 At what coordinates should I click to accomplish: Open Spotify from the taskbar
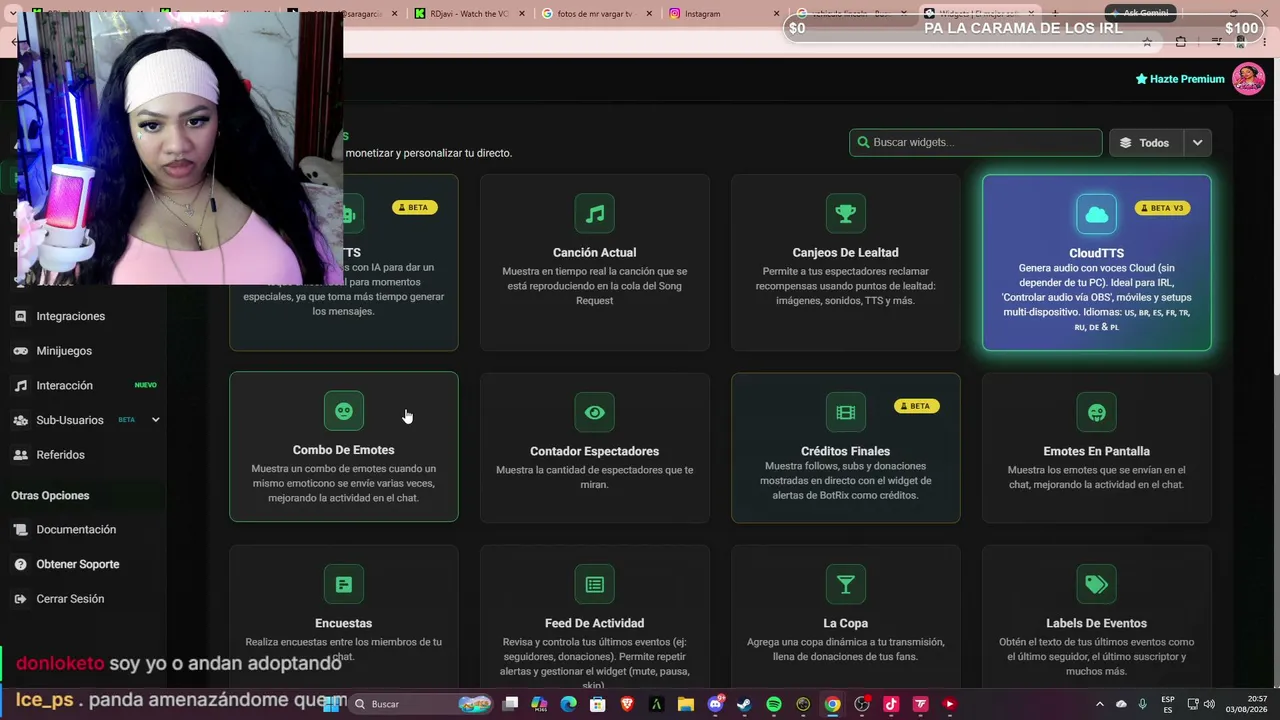click(774, 704)
